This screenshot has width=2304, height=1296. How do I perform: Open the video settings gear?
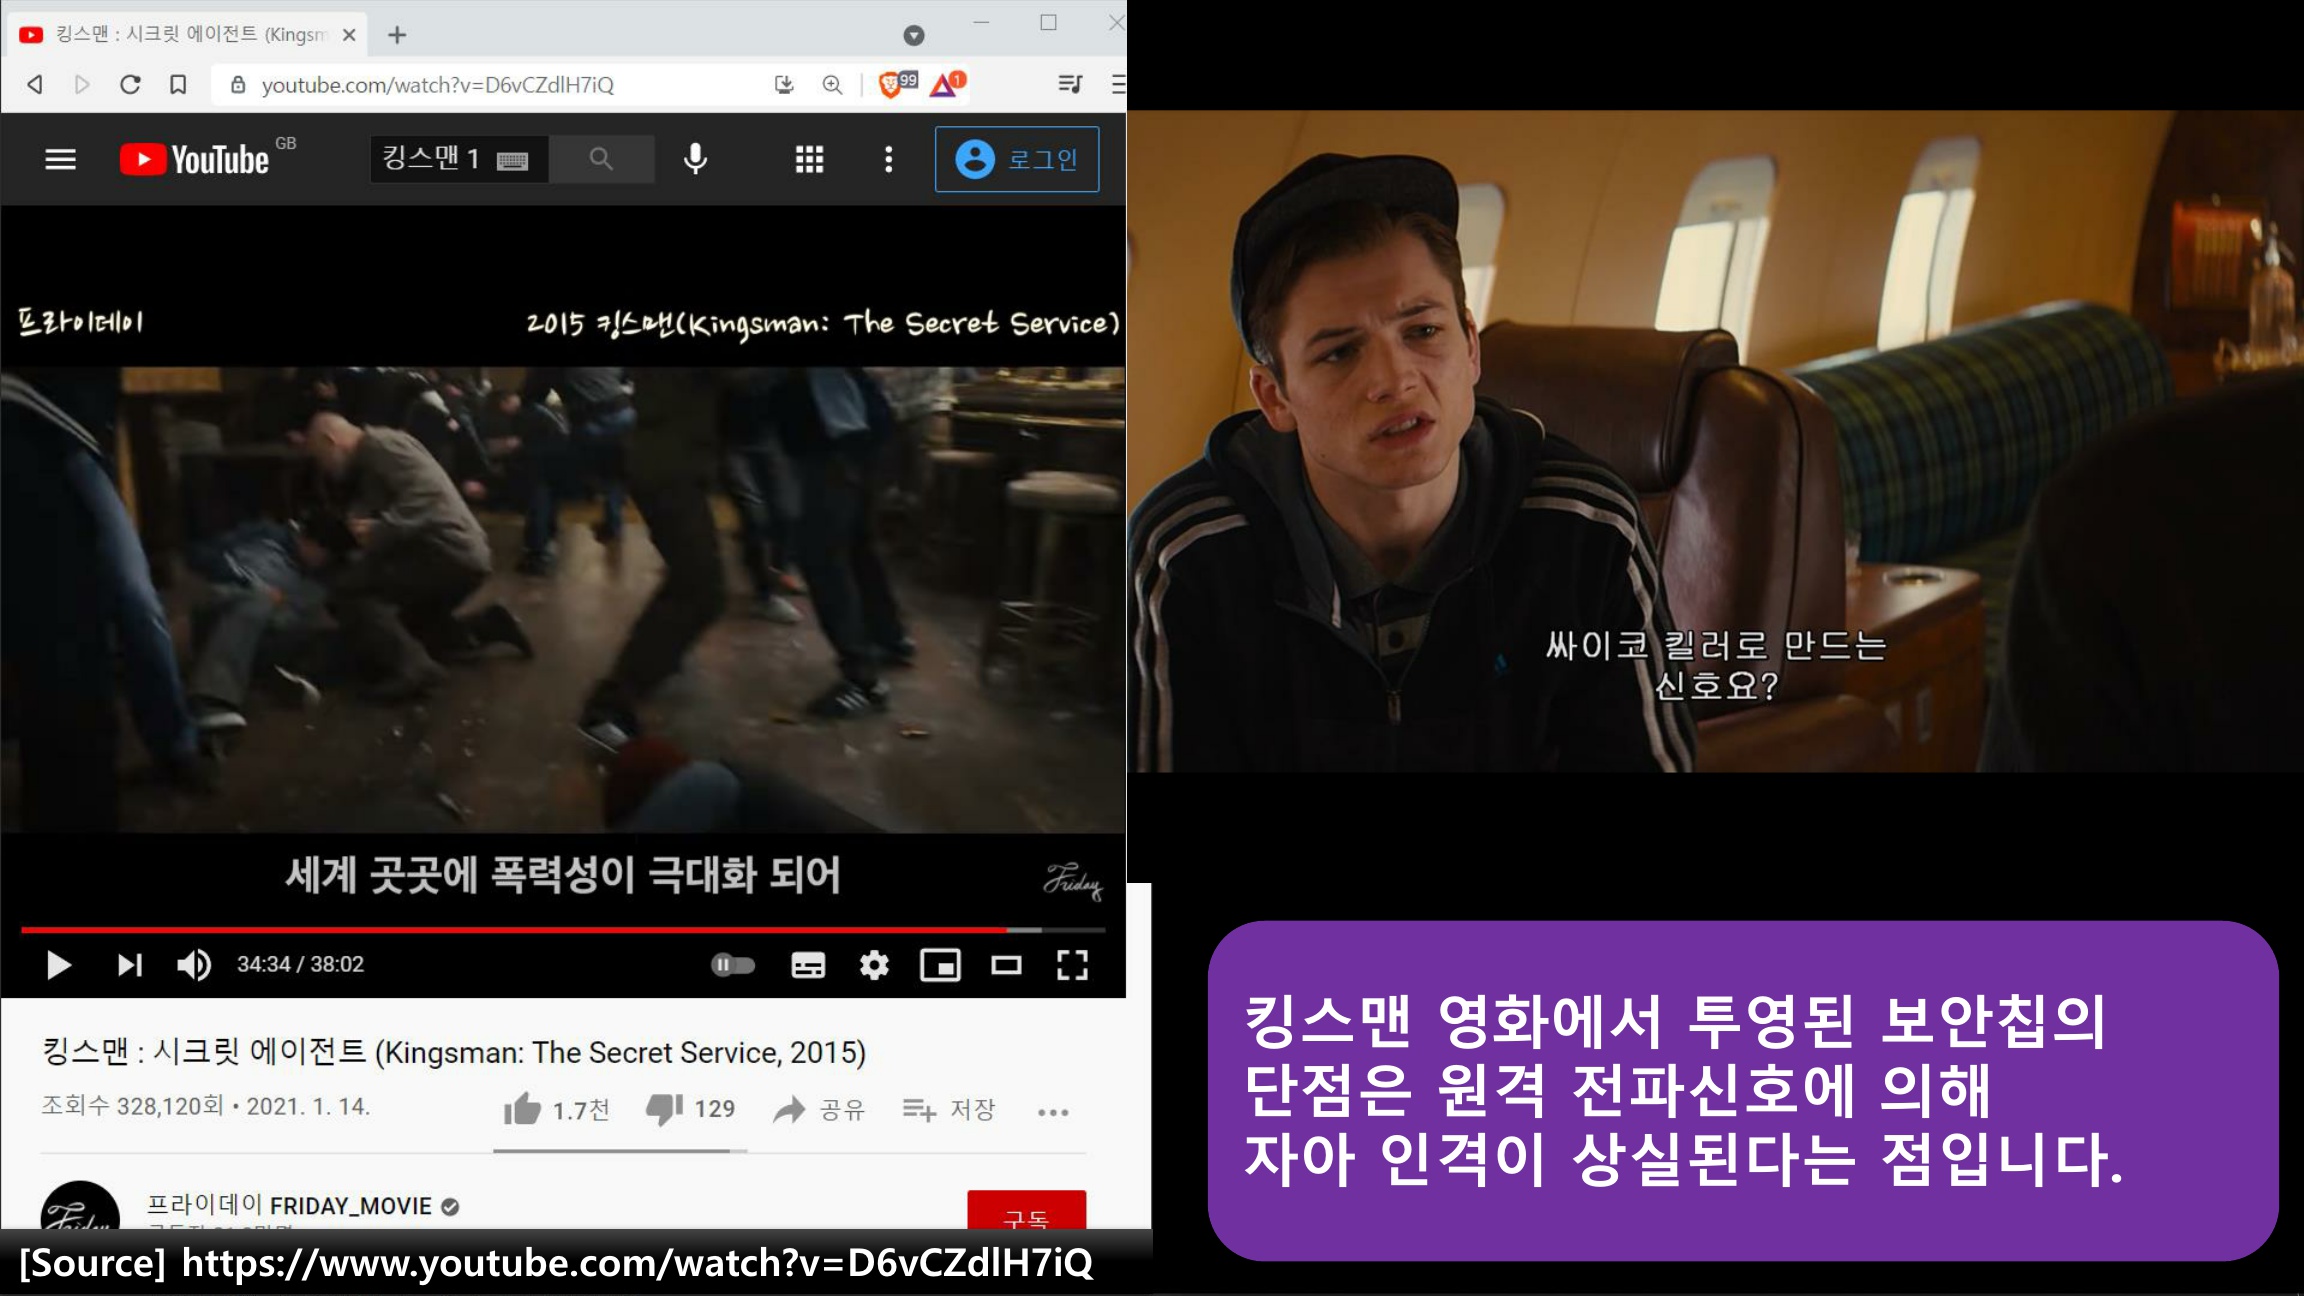coord(874,964)
